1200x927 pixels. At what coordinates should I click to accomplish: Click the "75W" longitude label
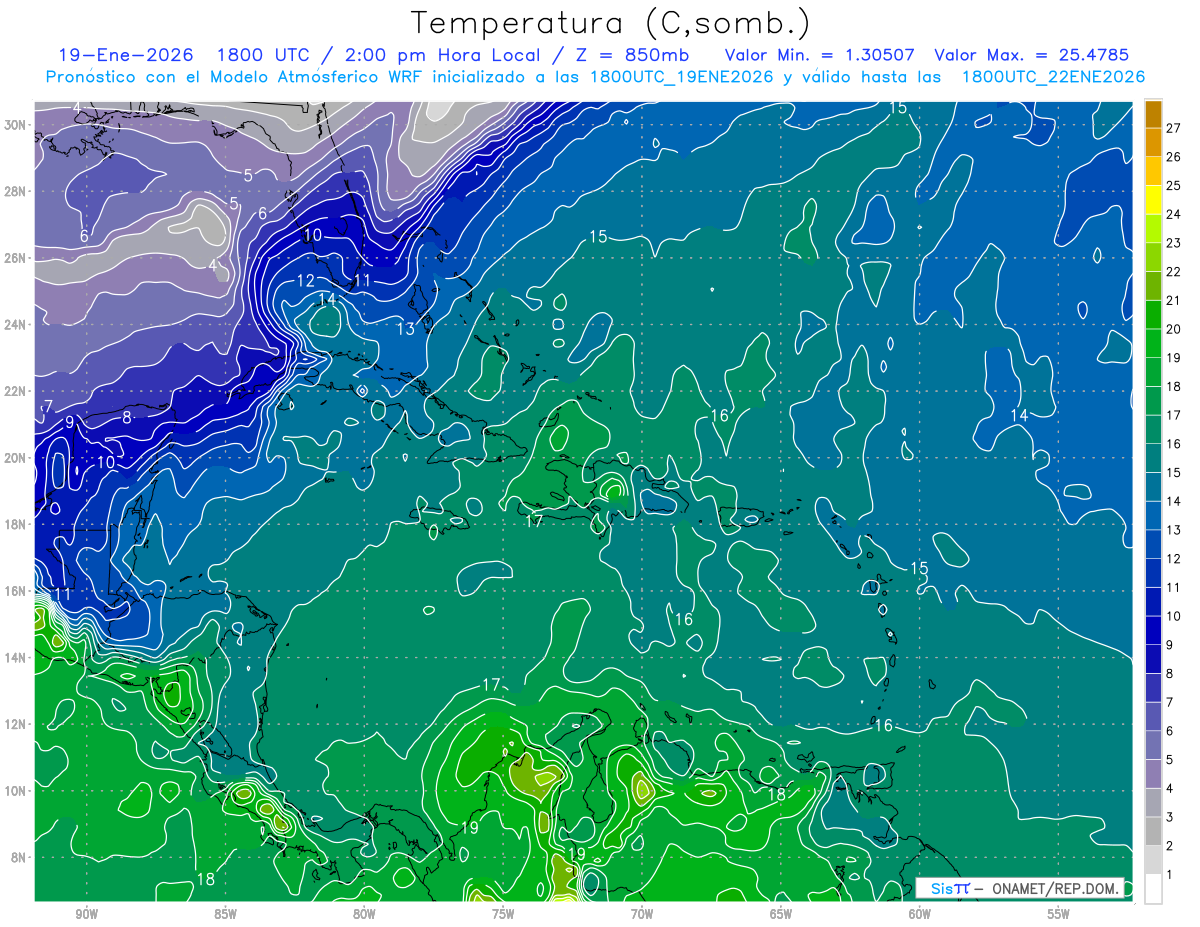(503, 914)
